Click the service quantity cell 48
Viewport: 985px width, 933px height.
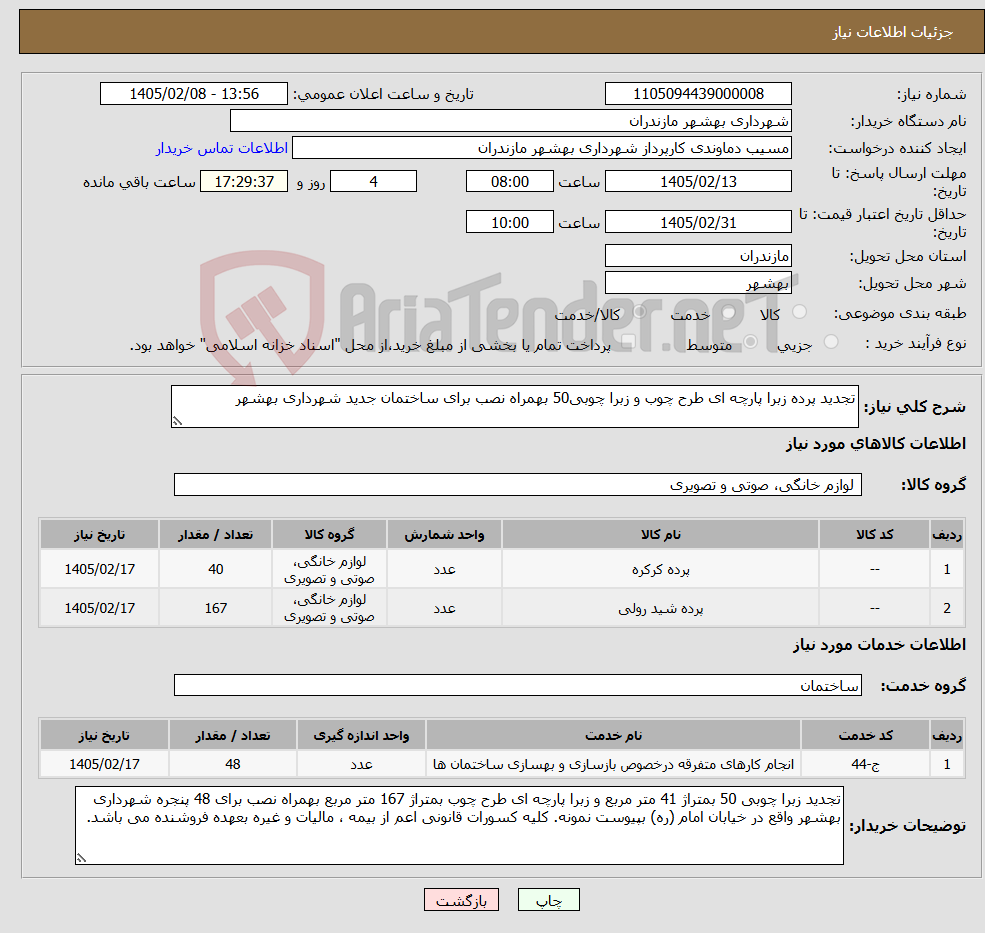232,764
